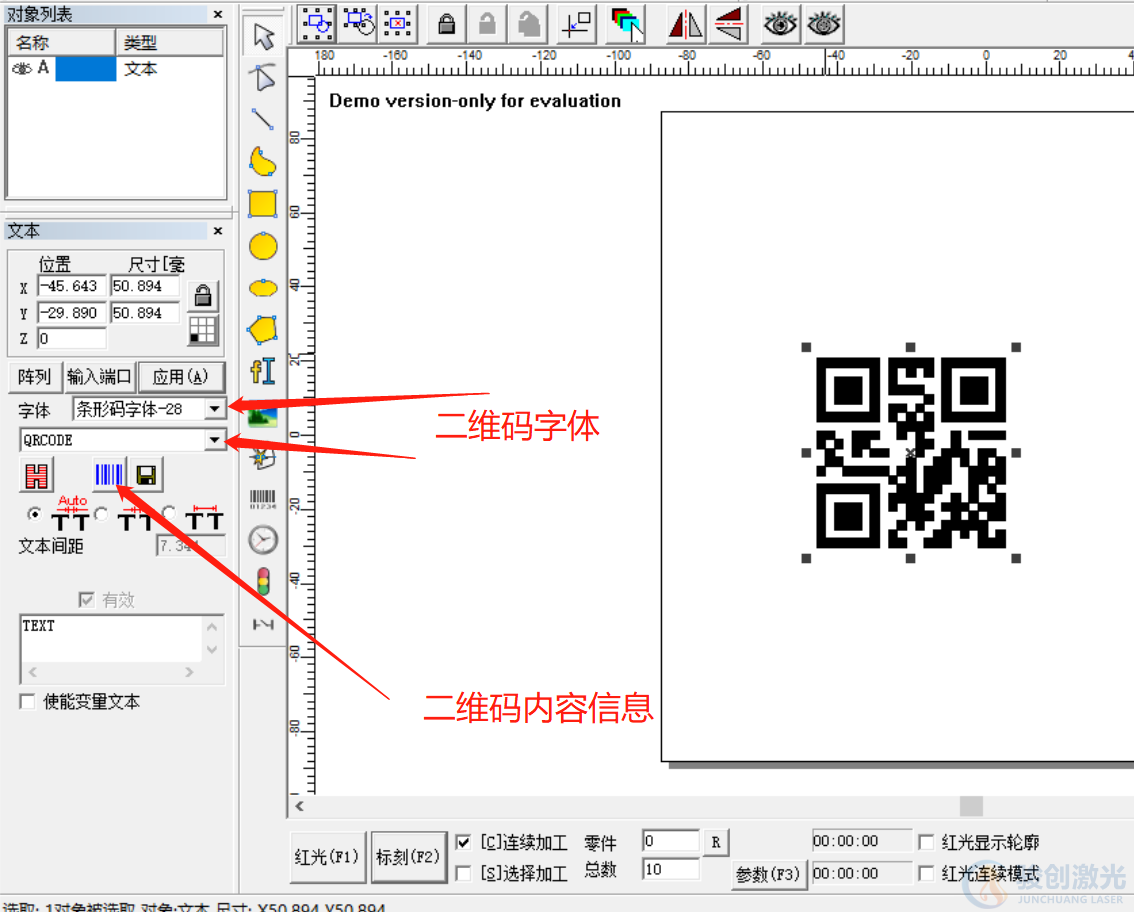Select the rectangle tool
The width and height of the screenshot is (1134, 912).
[263, 204]
